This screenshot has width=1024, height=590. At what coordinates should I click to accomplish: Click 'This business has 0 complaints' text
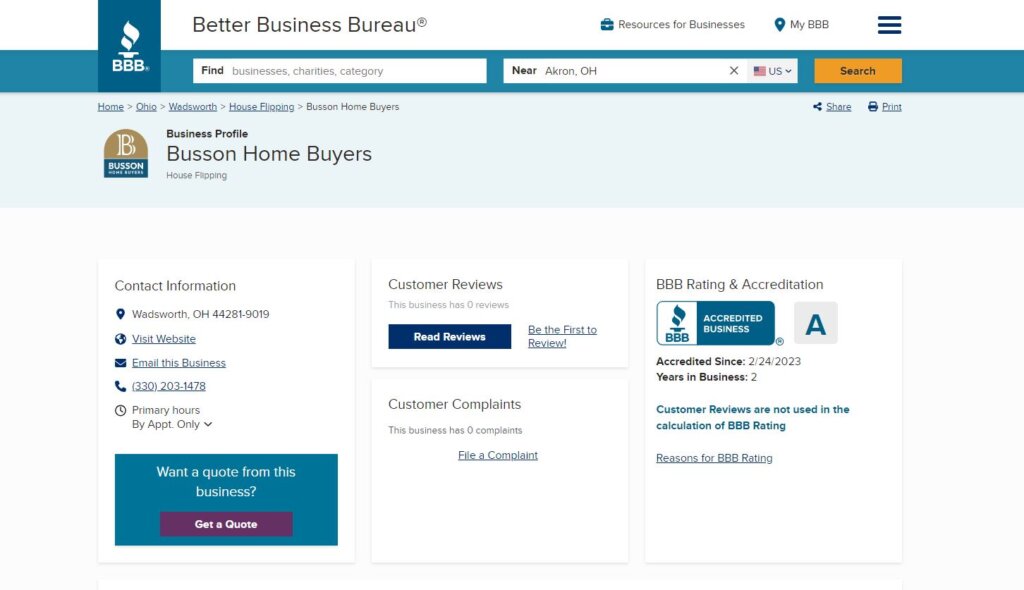(x=455, y=430)
